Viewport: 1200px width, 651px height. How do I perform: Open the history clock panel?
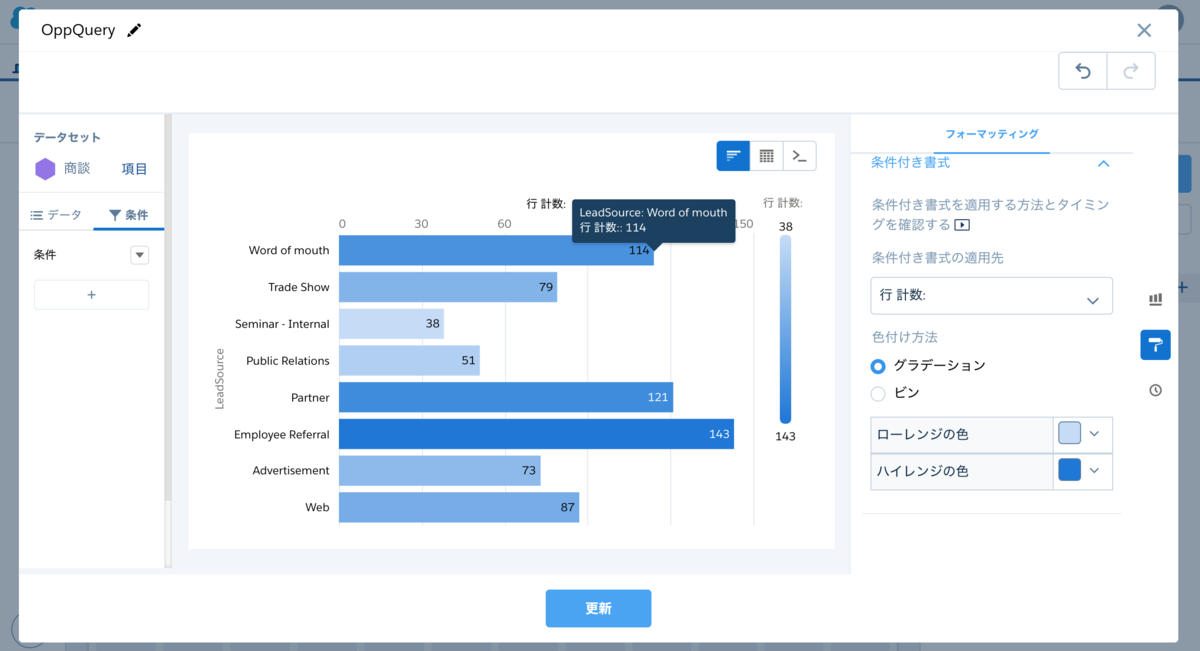(1156, 390)
